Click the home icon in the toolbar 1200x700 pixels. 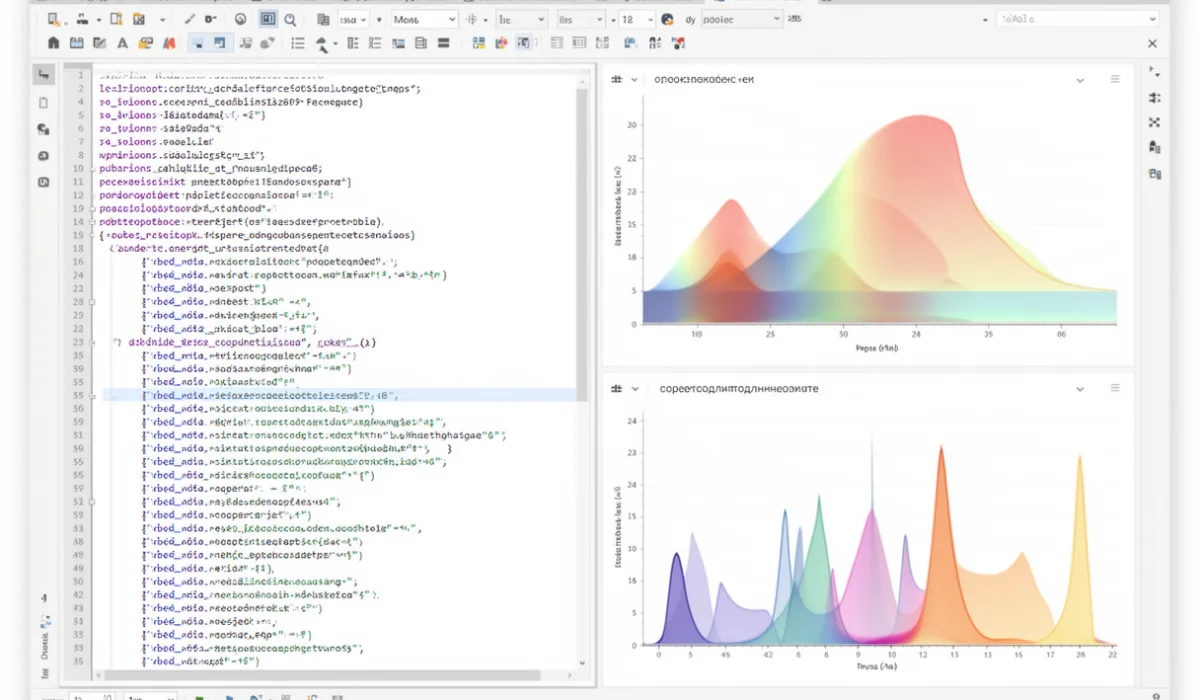click(53, 43)
